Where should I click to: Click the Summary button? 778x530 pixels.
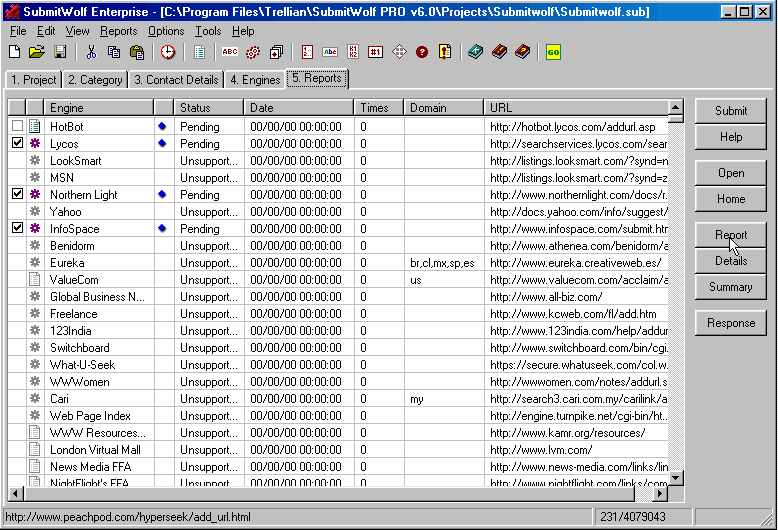pyautogui.click(x=730, y=287)
